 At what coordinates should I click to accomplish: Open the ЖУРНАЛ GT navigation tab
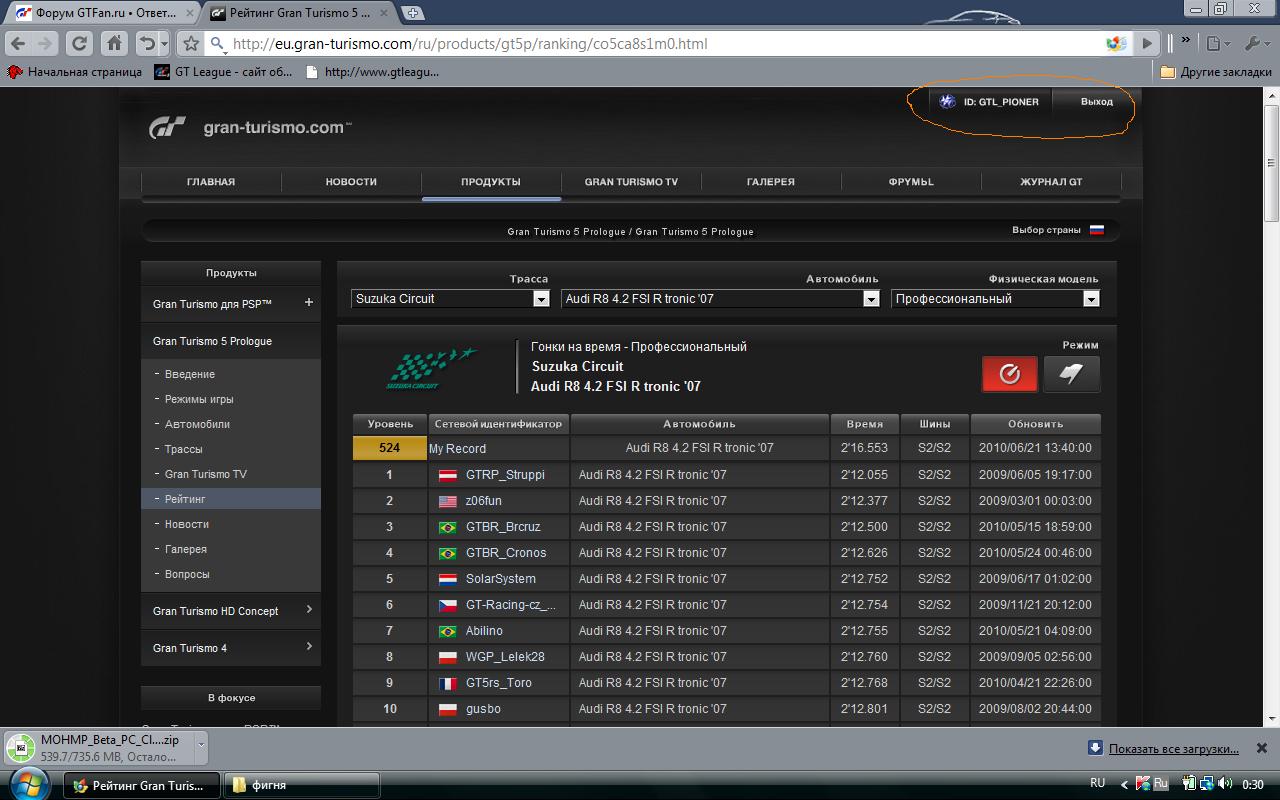[1051, 182]
